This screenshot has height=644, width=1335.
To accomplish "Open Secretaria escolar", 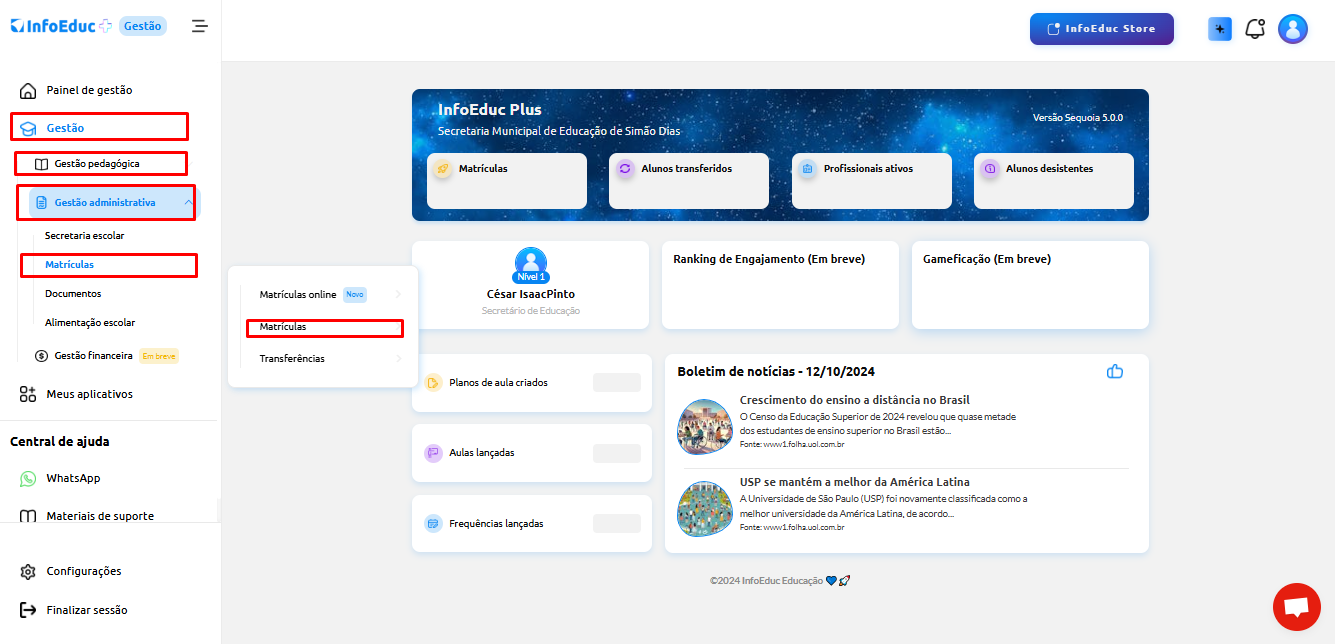I will [x=85, y=236].
